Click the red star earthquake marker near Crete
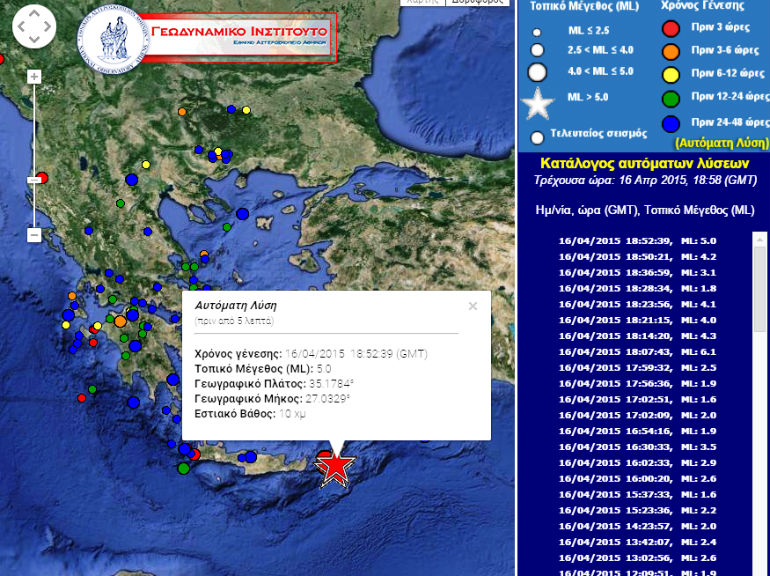Viewport: 770px width, 576px height. click(x=336, y=465)
